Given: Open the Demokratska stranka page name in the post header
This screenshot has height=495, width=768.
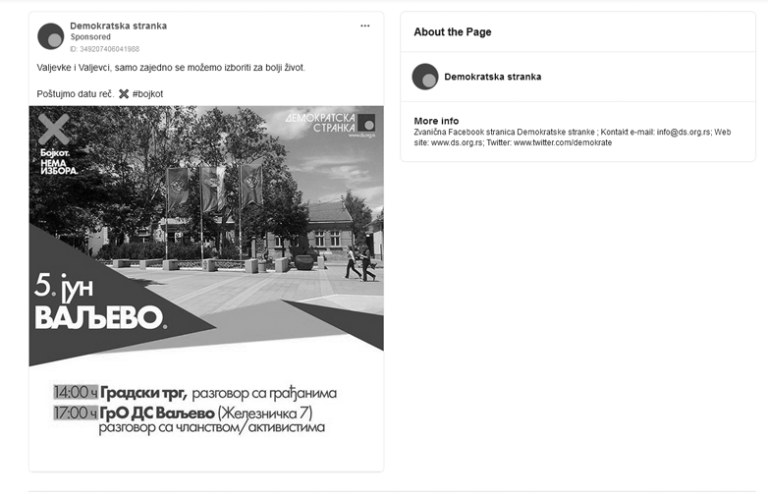Looking at the screenshot, I should [x=118, y=26].
